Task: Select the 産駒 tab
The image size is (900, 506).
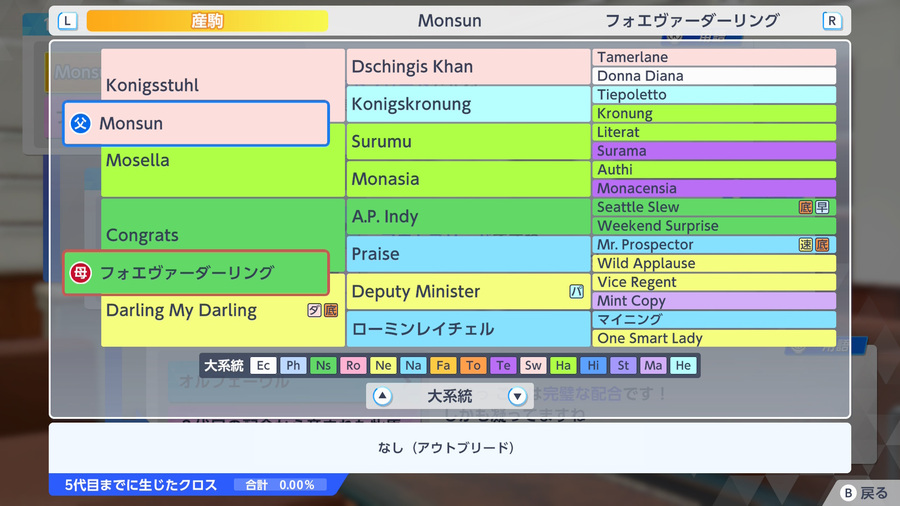Action: [x=207, y=21]
